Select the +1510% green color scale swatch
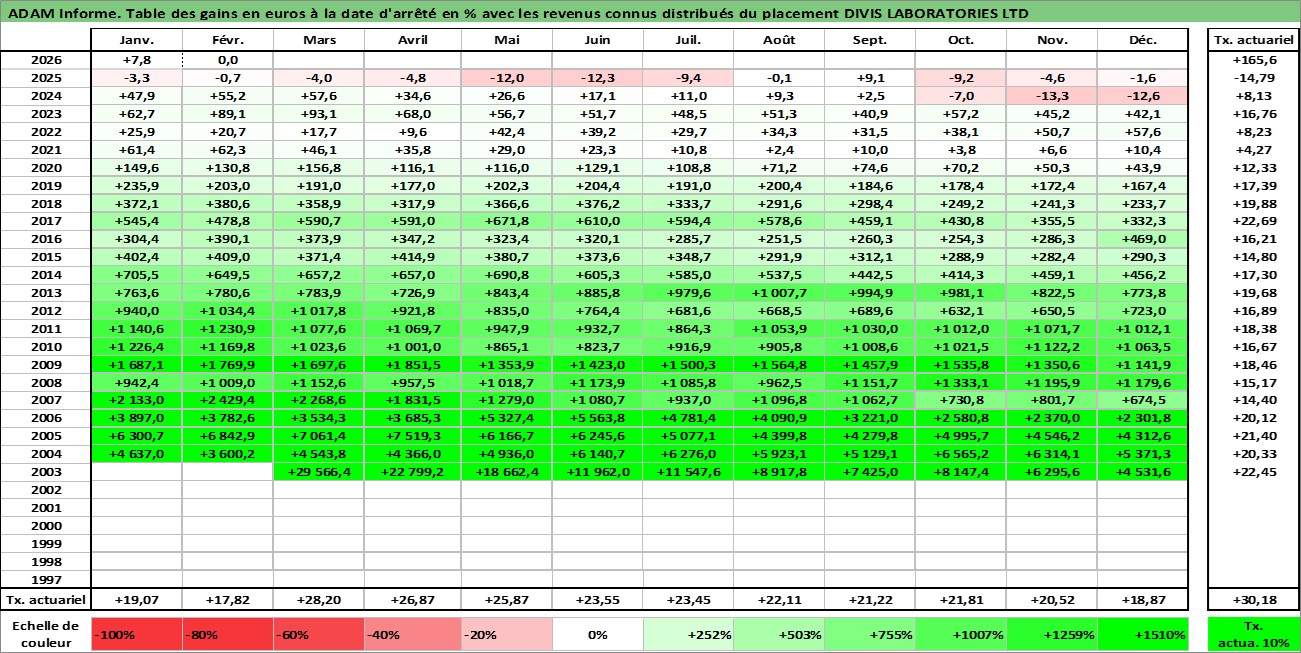Screen dimensions: 1301x653 tap(1143, 634)
